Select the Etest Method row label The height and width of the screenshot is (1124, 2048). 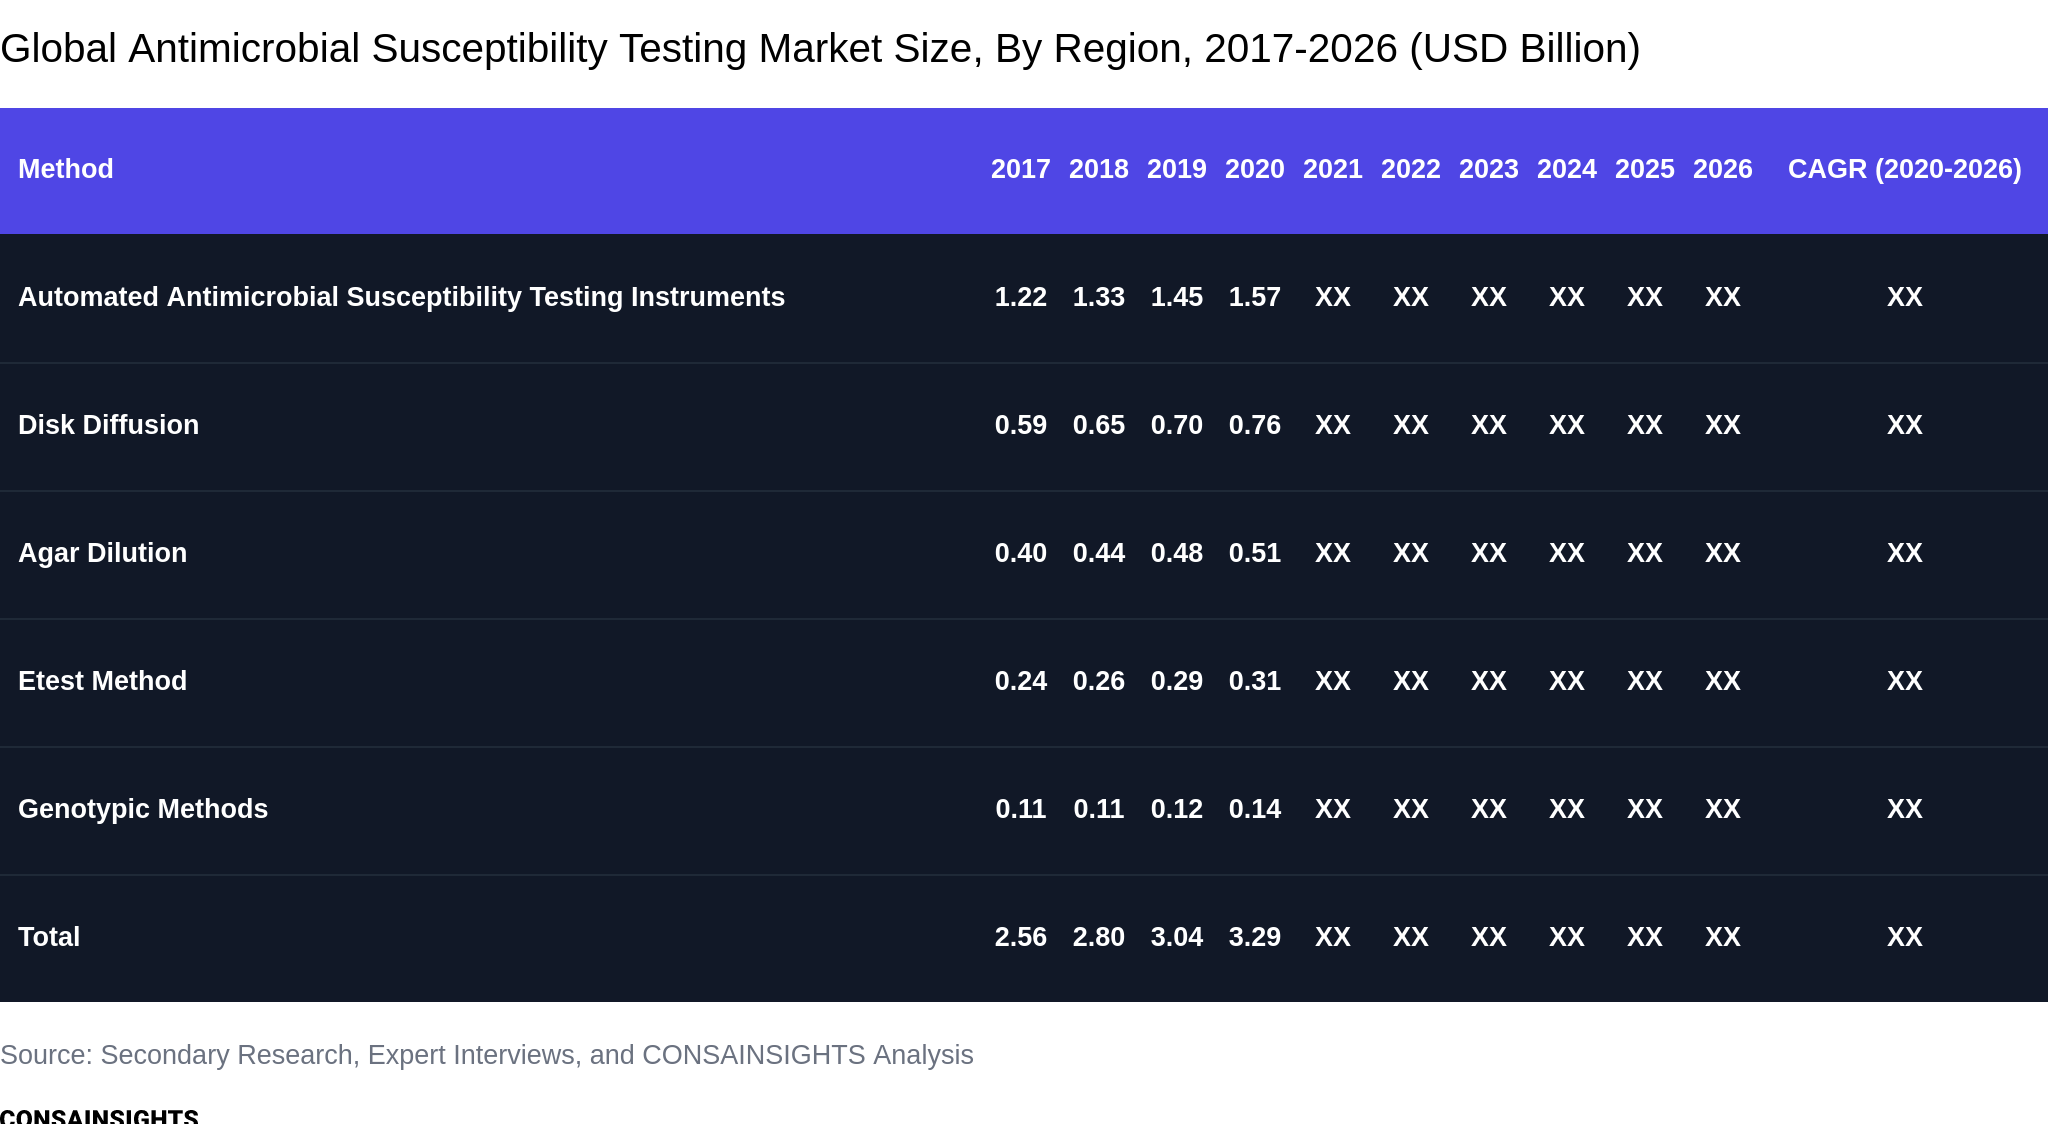coord(102,681)
